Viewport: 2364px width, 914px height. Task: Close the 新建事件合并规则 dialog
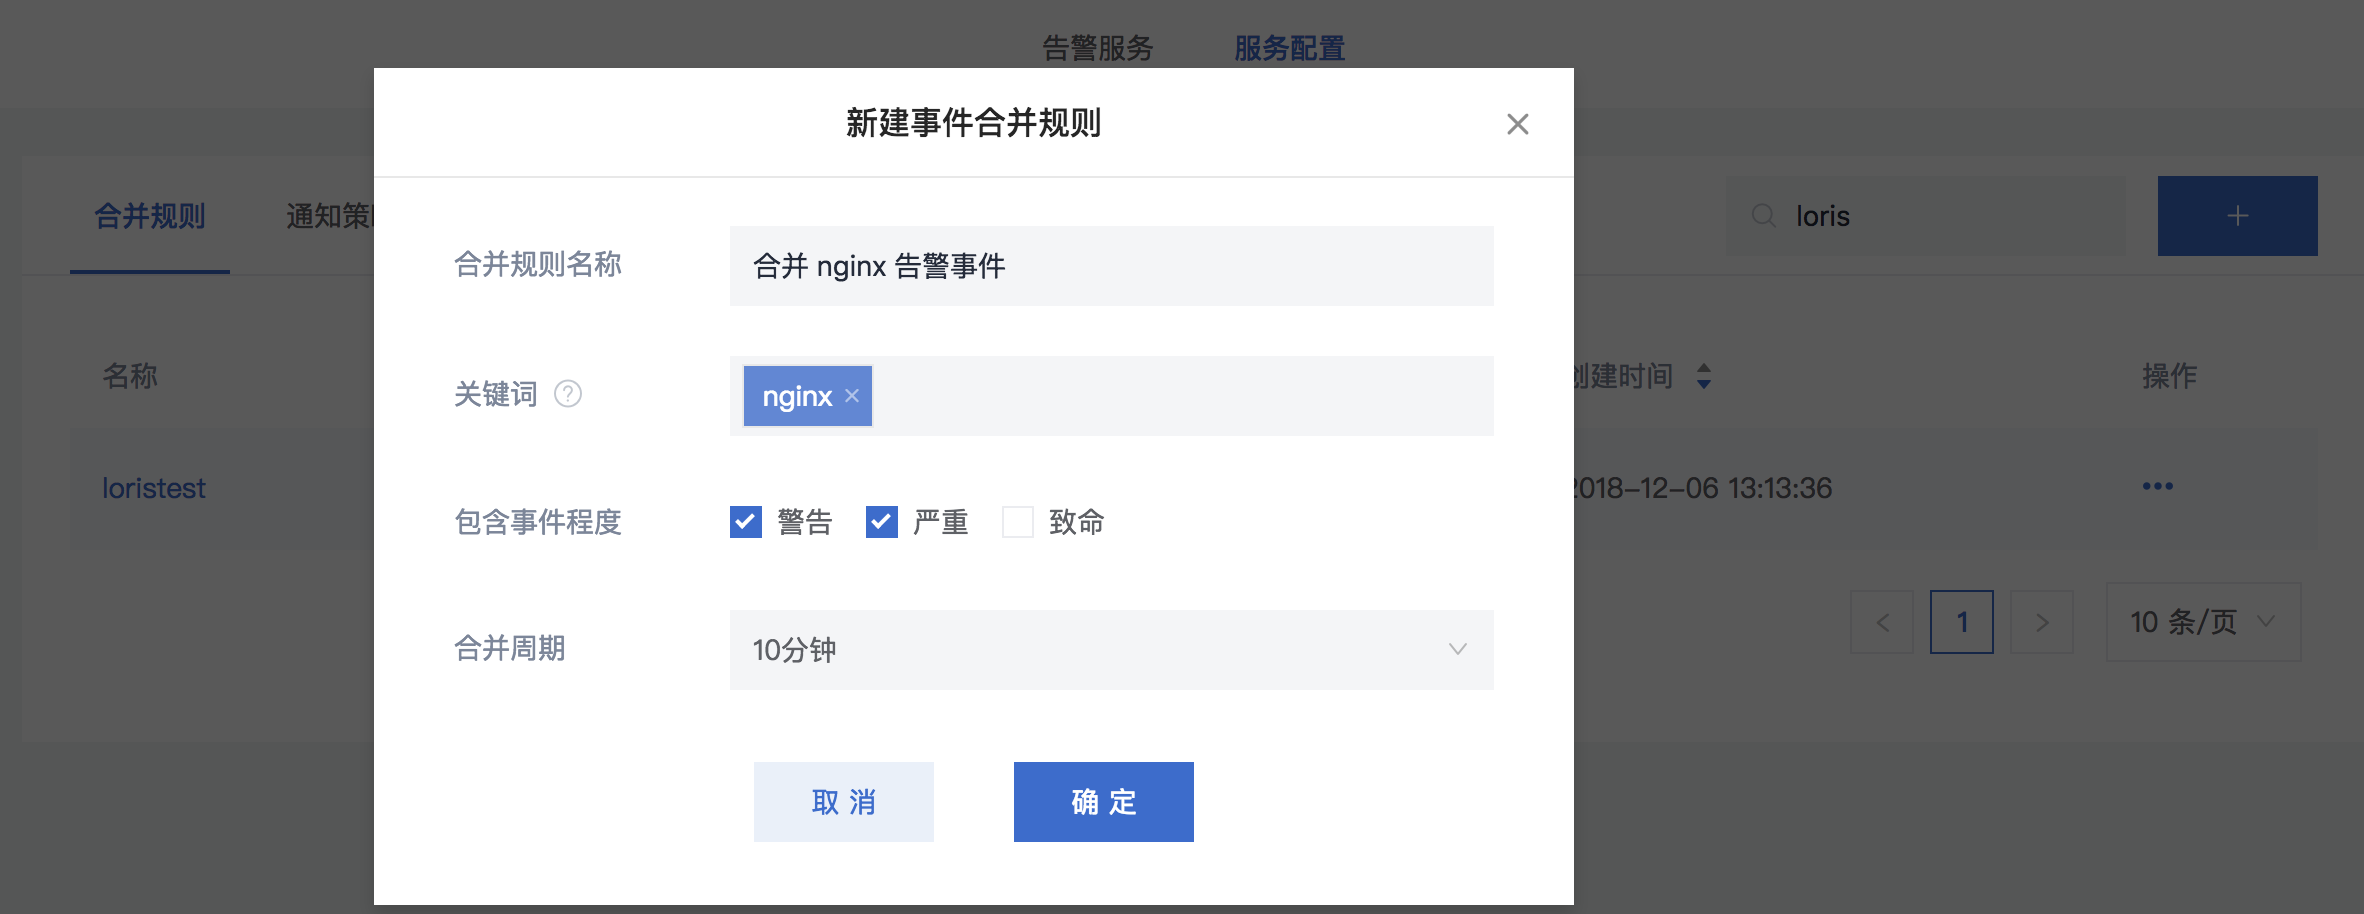[1517, 124]
